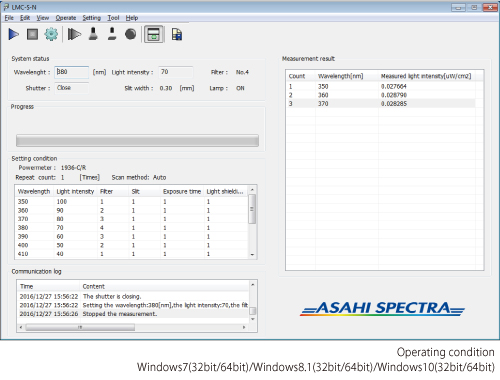This screenshot has width=500, height=380.
Task: Click the communication log scroll-down arrow
Action: (x=253, y=319)
